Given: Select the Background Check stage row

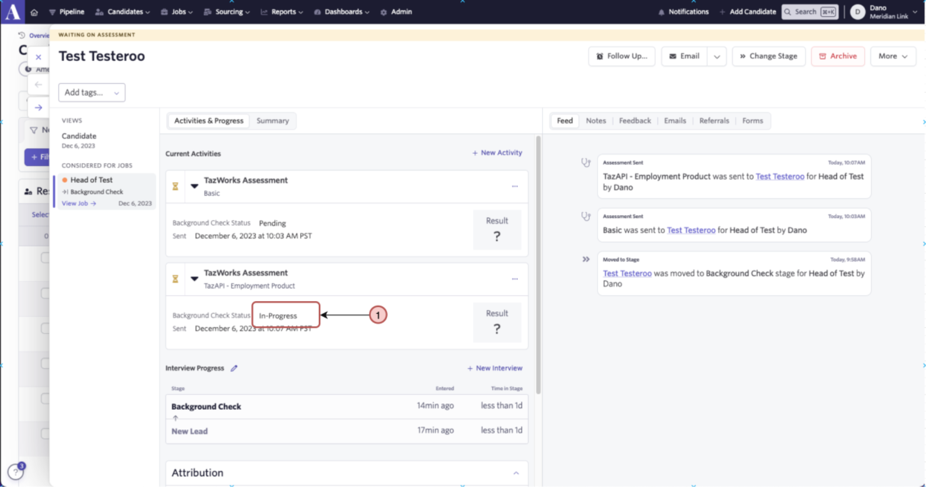Looking at the screenshot, I should pos(347,407).
